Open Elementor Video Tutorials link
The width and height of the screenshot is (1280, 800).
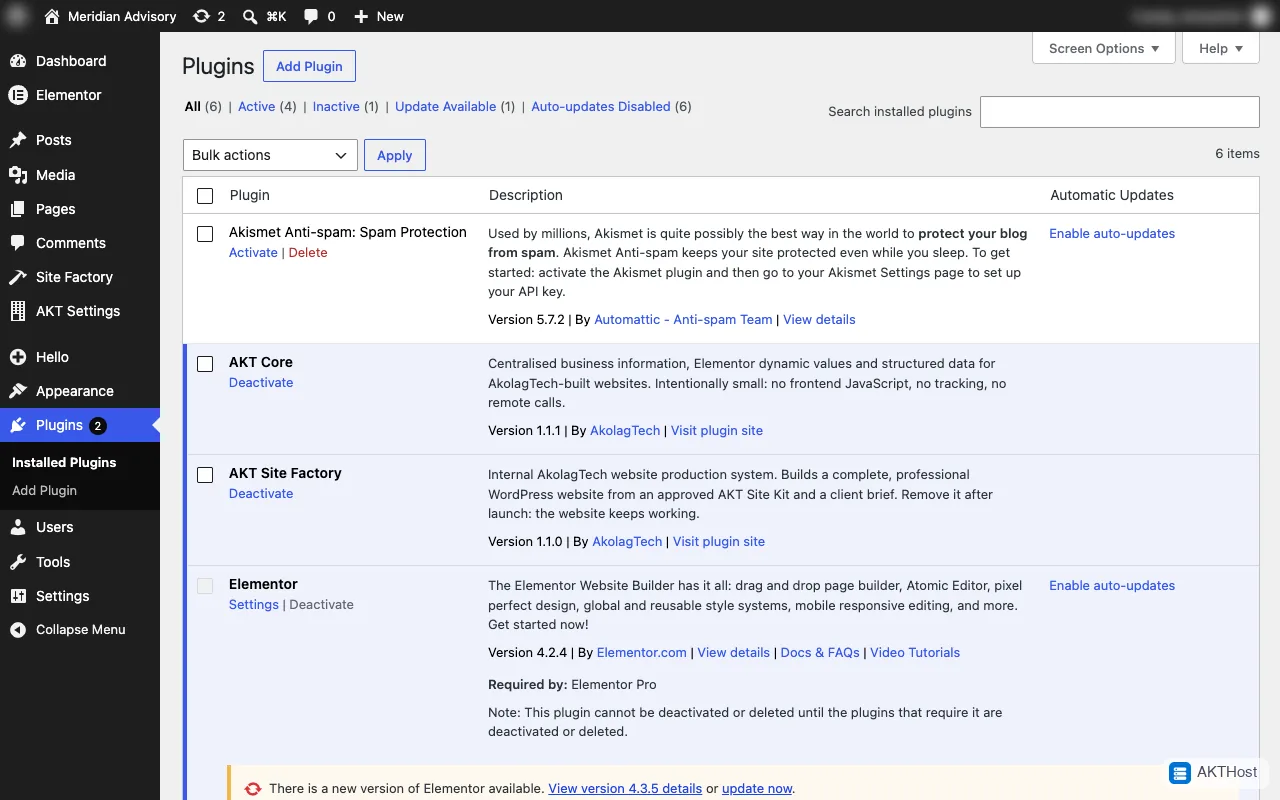coord(915,652)
